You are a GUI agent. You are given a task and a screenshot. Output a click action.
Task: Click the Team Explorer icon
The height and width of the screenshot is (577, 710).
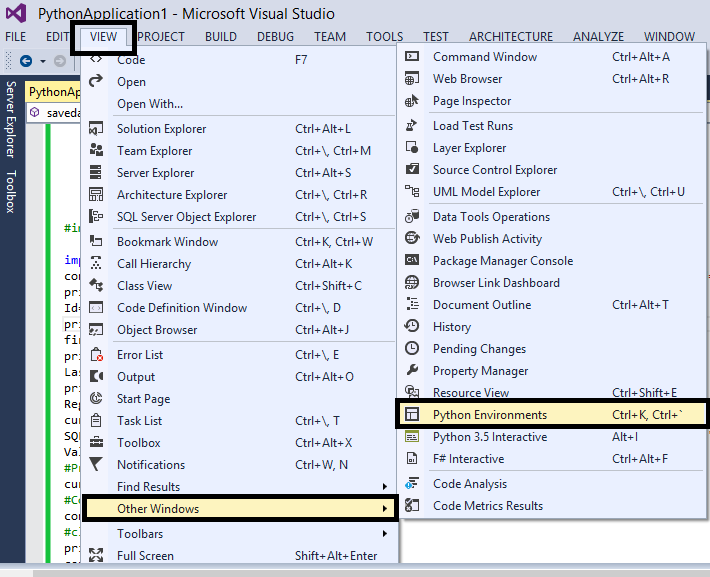[x=96, y=150]
